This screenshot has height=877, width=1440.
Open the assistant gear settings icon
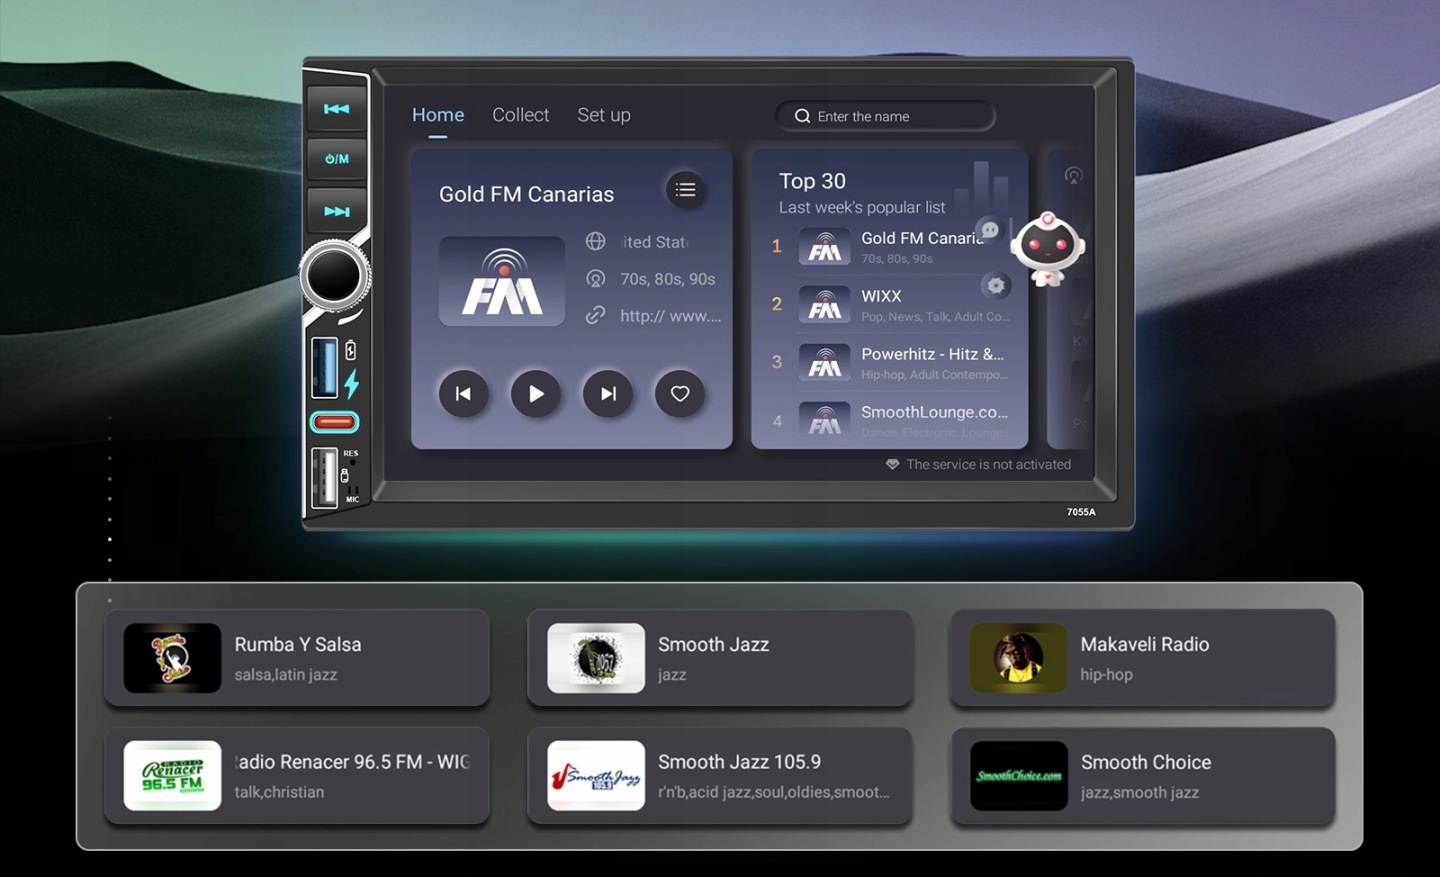[x=996, y=286]
